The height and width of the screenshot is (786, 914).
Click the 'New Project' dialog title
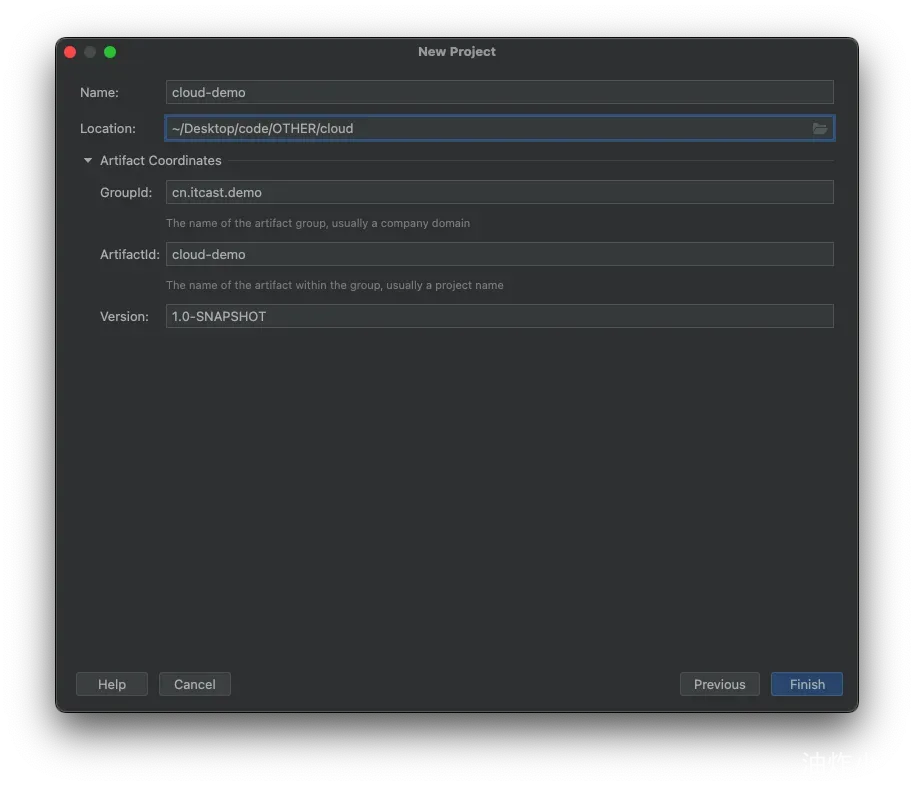tap(457, 51)
